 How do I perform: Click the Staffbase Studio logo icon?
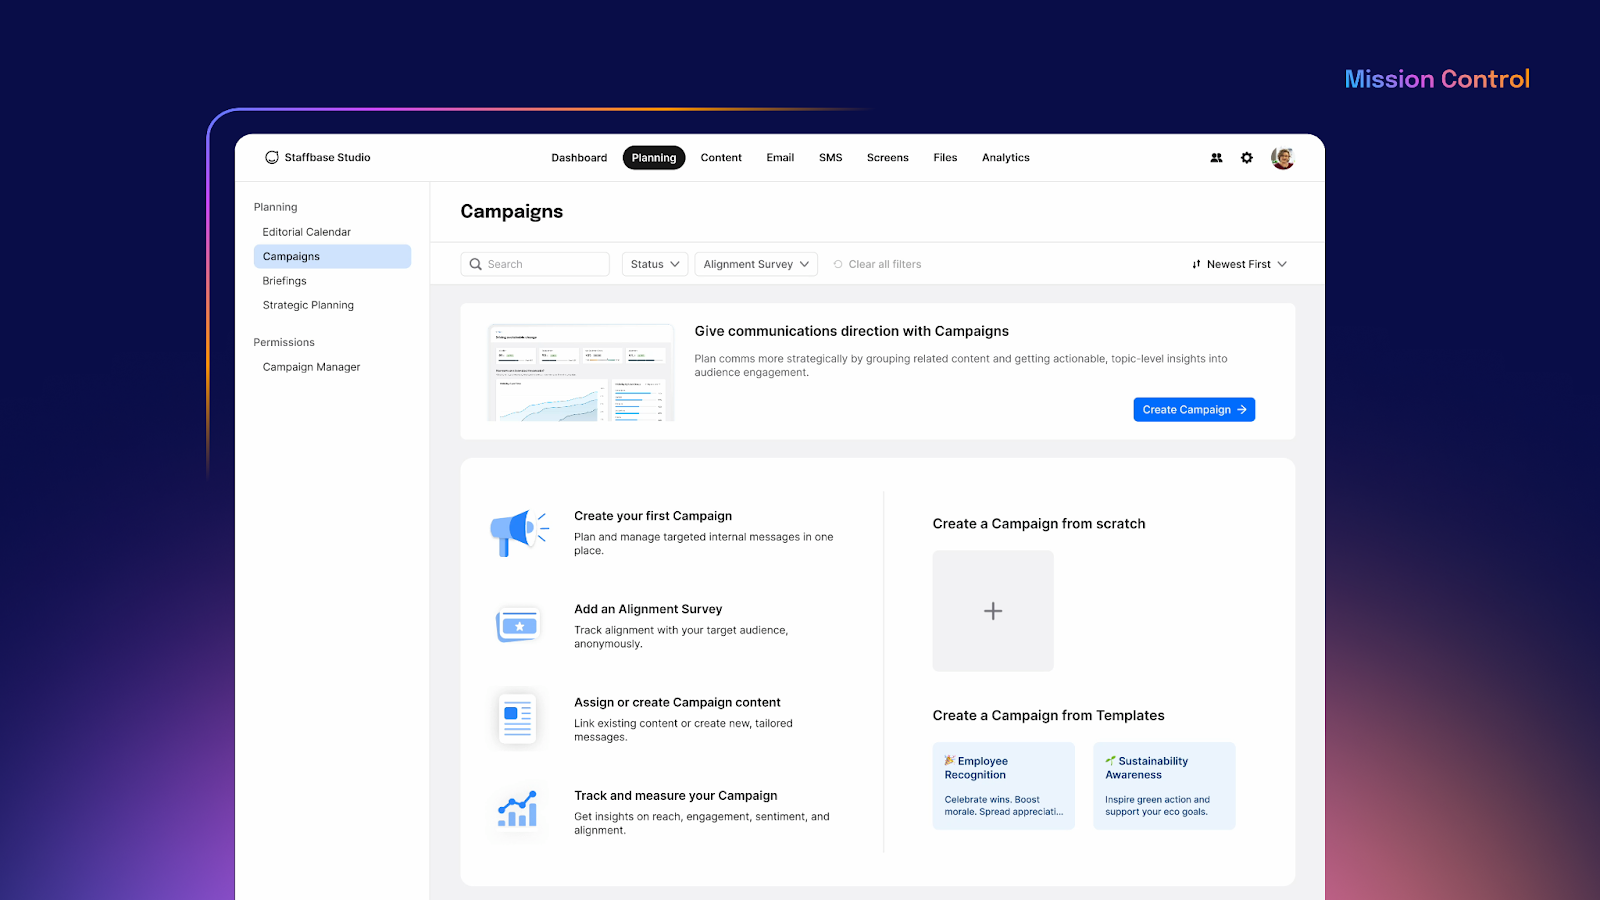pyautogui.click(x=271, y=158)
